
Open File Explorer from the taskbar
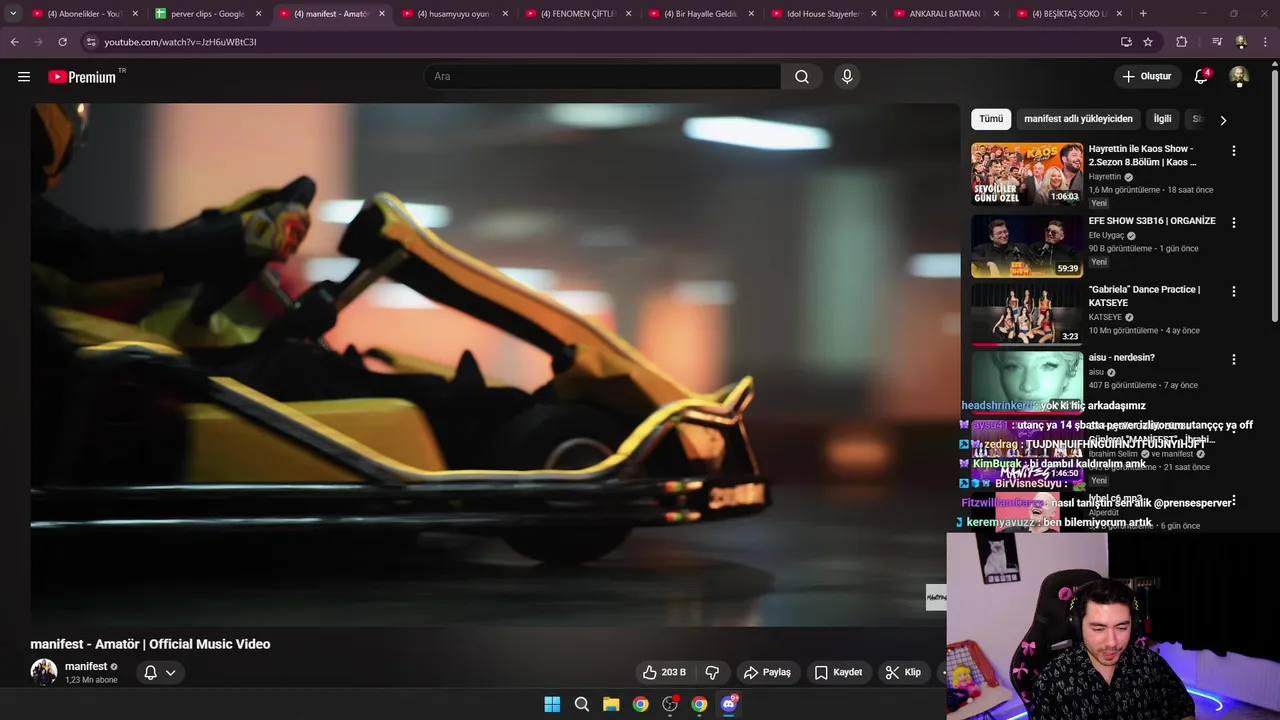tap(611, 704)
